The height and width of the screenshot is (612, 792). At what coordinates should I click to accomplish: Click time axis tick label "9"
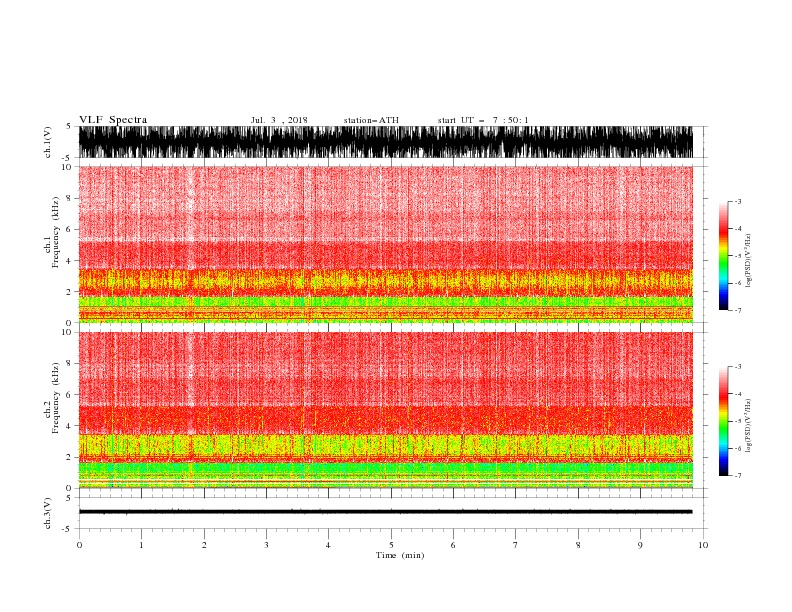click(x=640, y=545)
